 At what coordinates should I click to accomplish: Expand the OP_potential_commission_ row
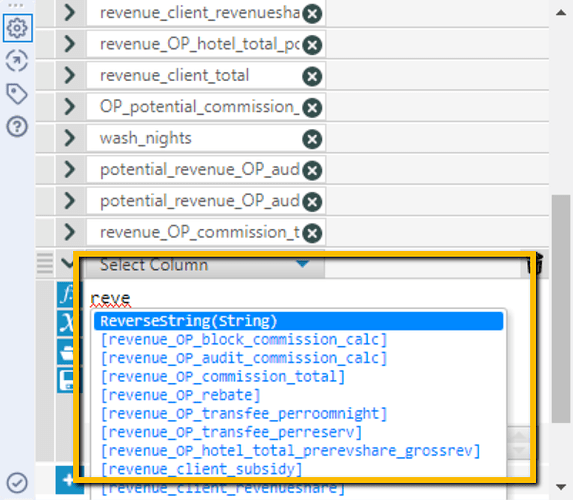point(69,107)
